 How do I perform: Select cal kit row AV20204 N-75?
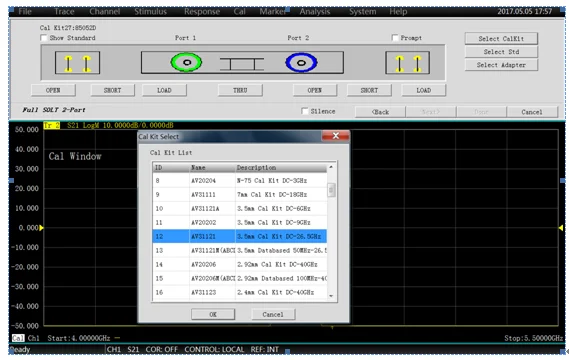(240, 180)
